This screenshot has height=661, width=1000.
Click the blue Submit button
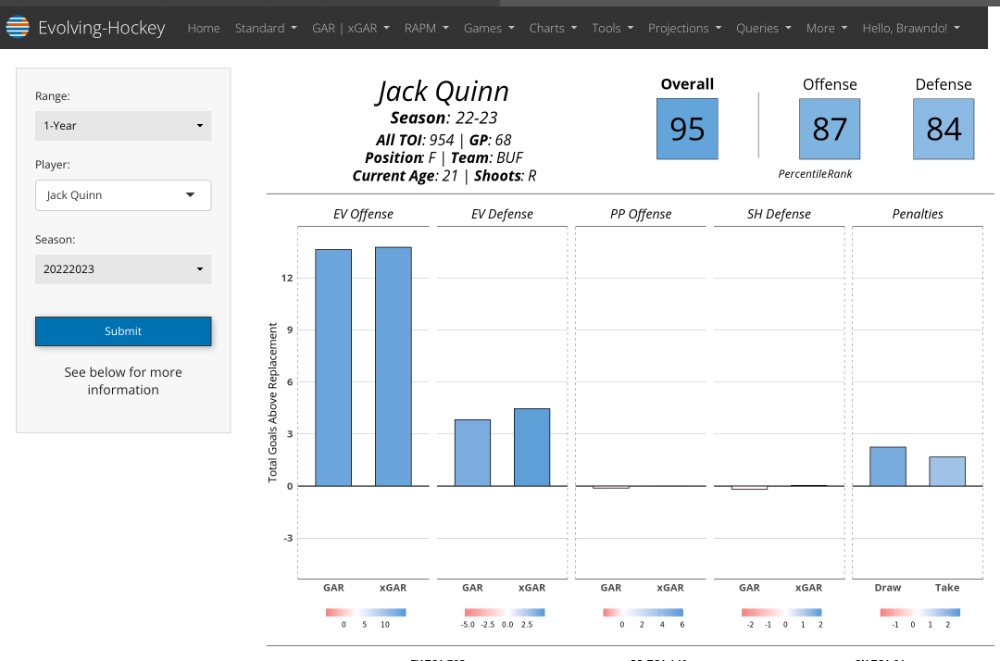click(123, 331)
